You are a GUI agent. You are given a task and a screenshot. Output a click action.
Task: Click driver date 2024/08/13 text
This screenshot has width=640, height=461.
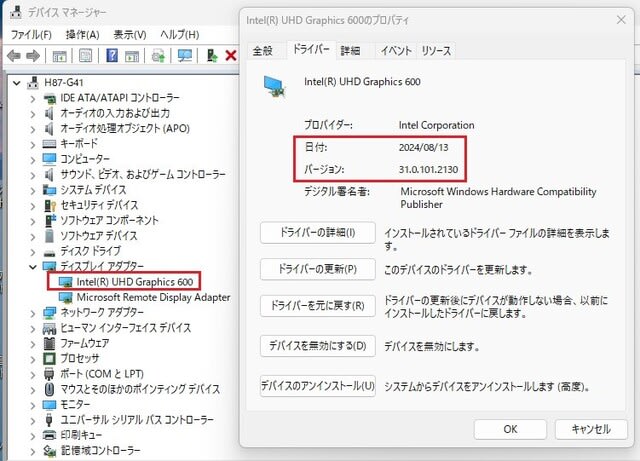(423, 147)
